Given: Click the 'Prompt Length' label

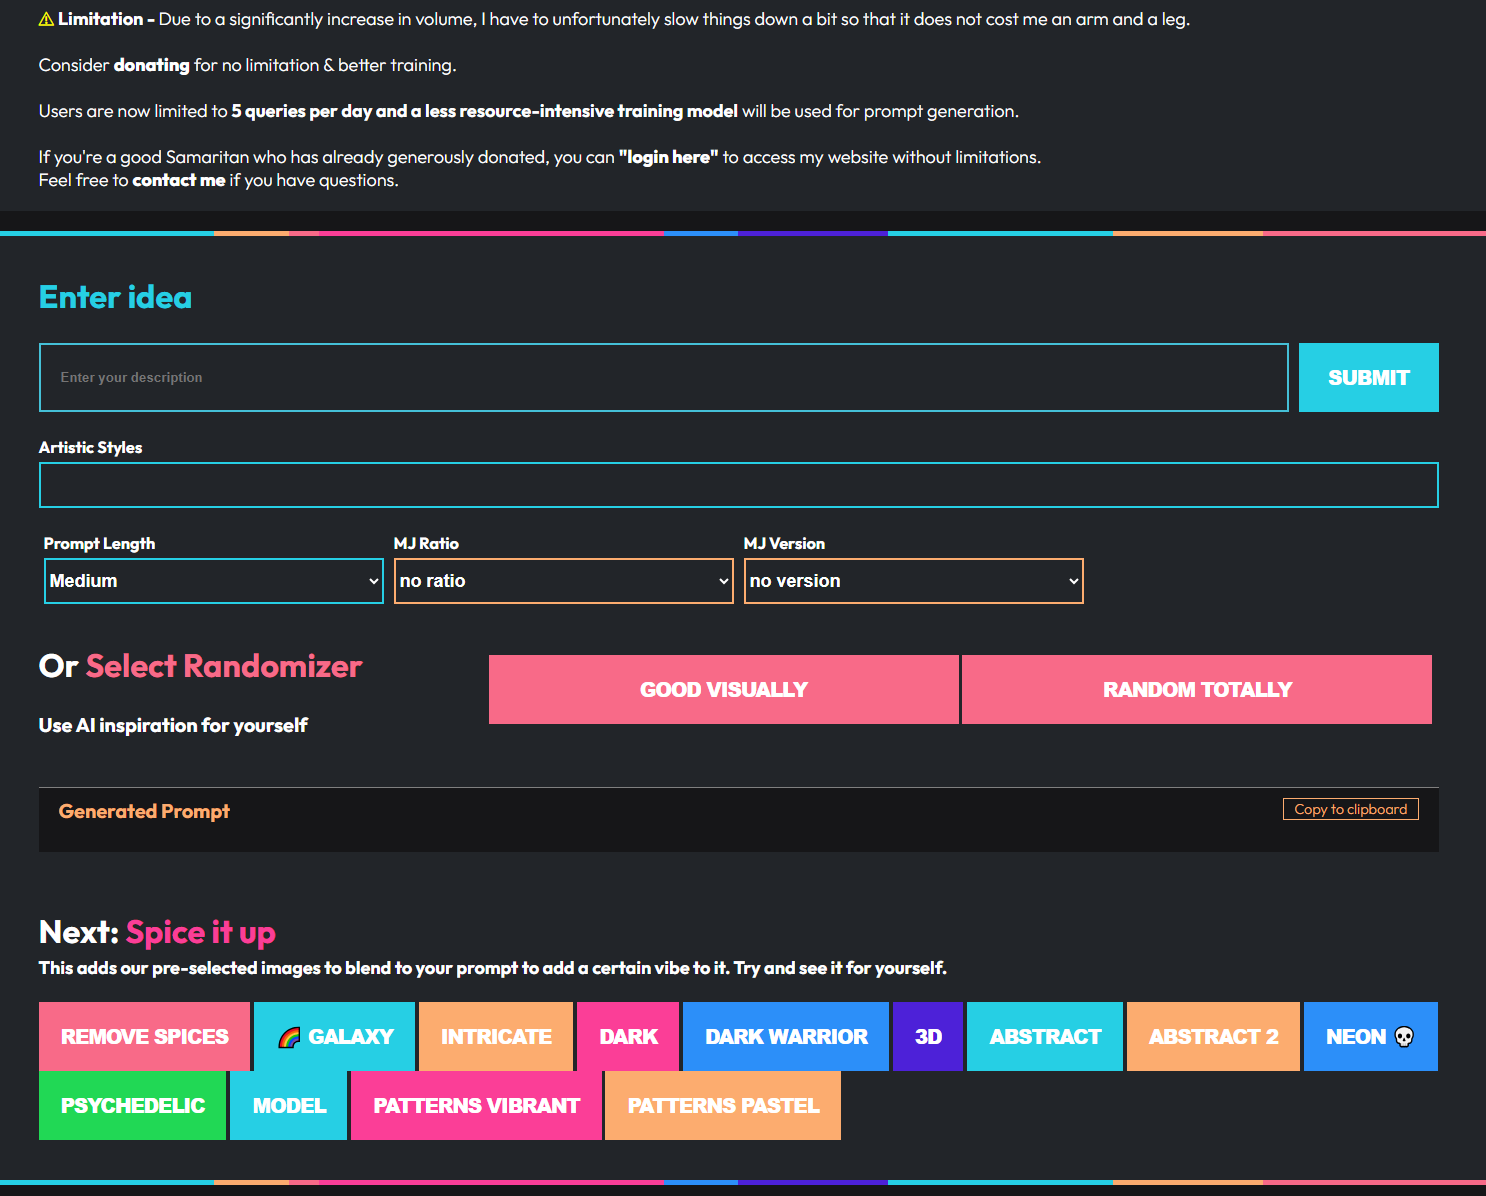Looking at the screenshot, I should click(99, 543).
